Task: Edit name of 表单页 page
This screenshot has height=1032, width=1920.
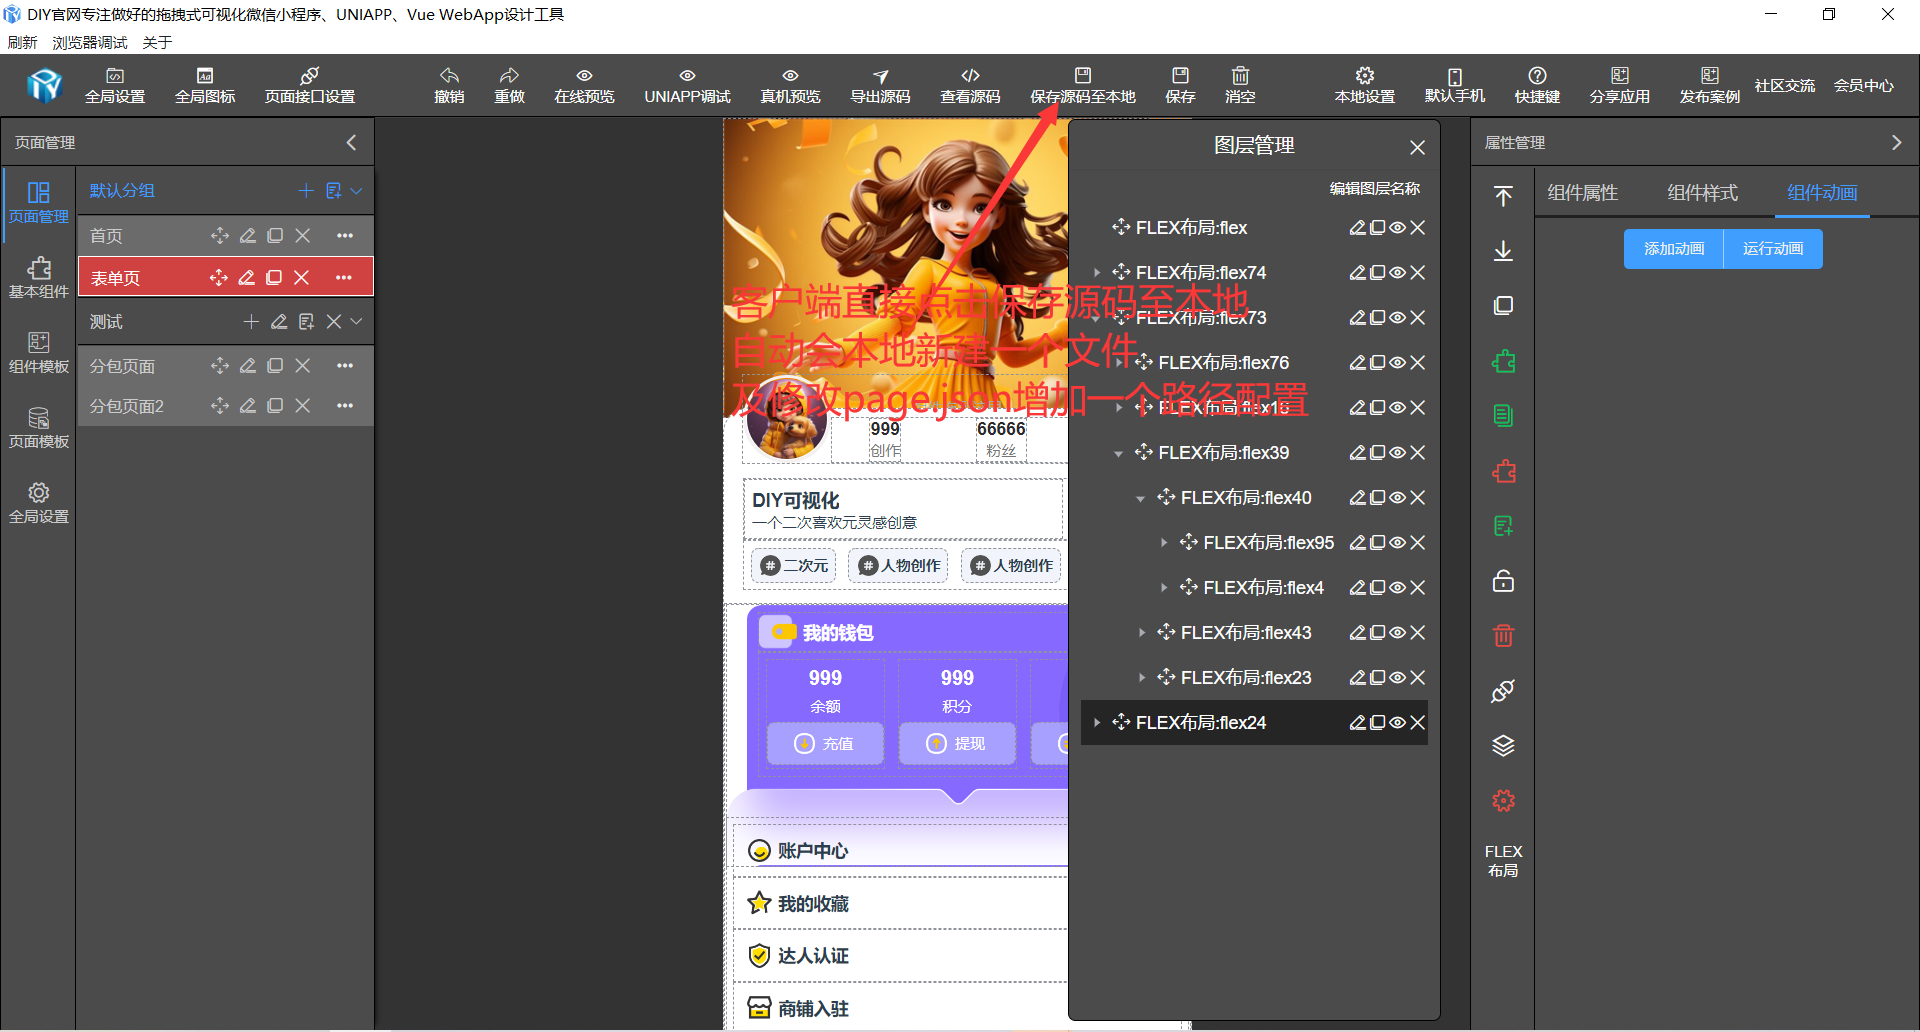Action: point(246,277)
